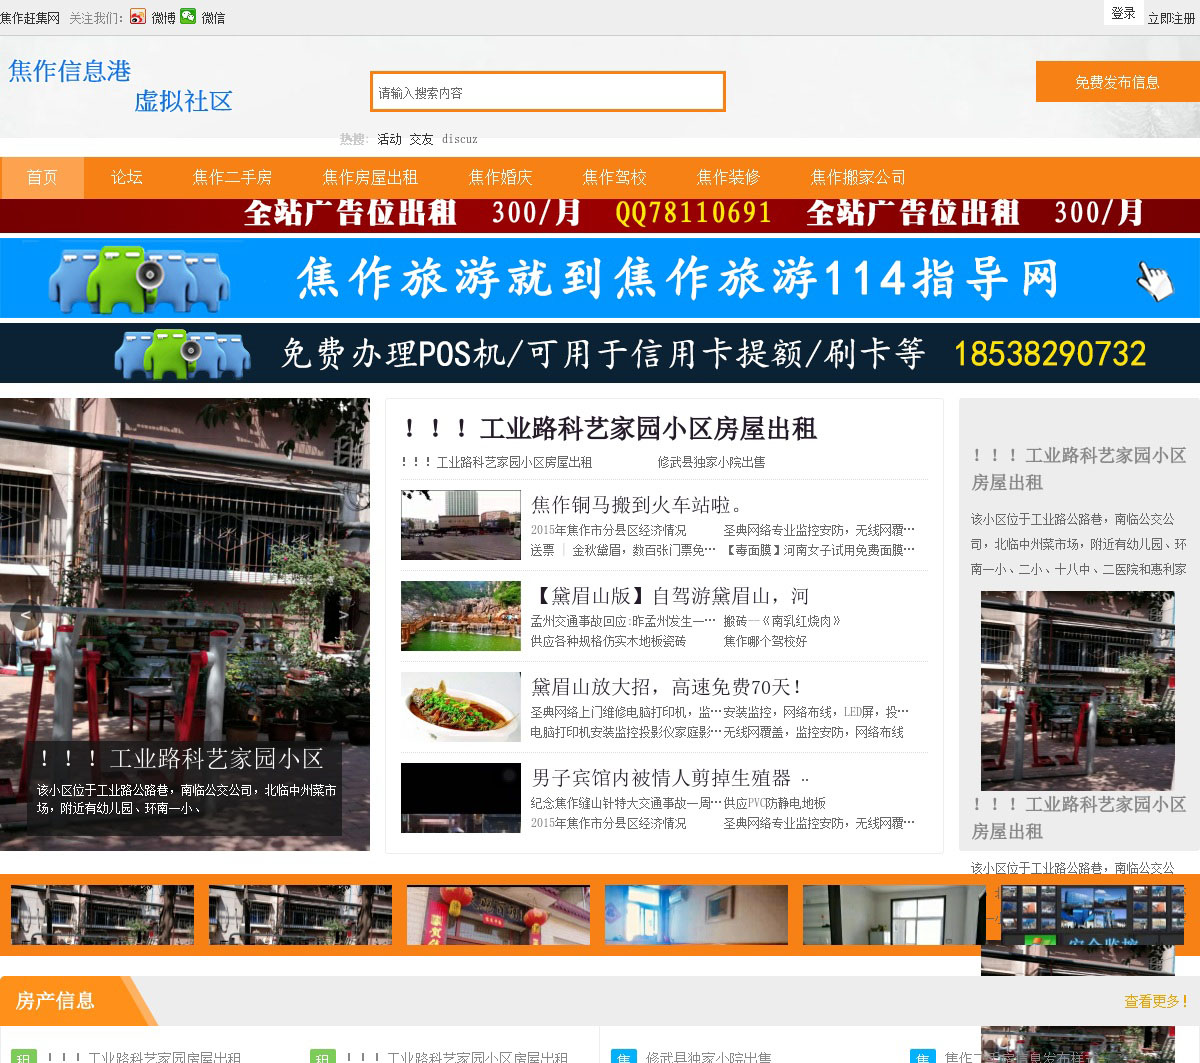Open the Weibo icon link
This screenshot has height=1063, width=1200.
tap(138, 17)
